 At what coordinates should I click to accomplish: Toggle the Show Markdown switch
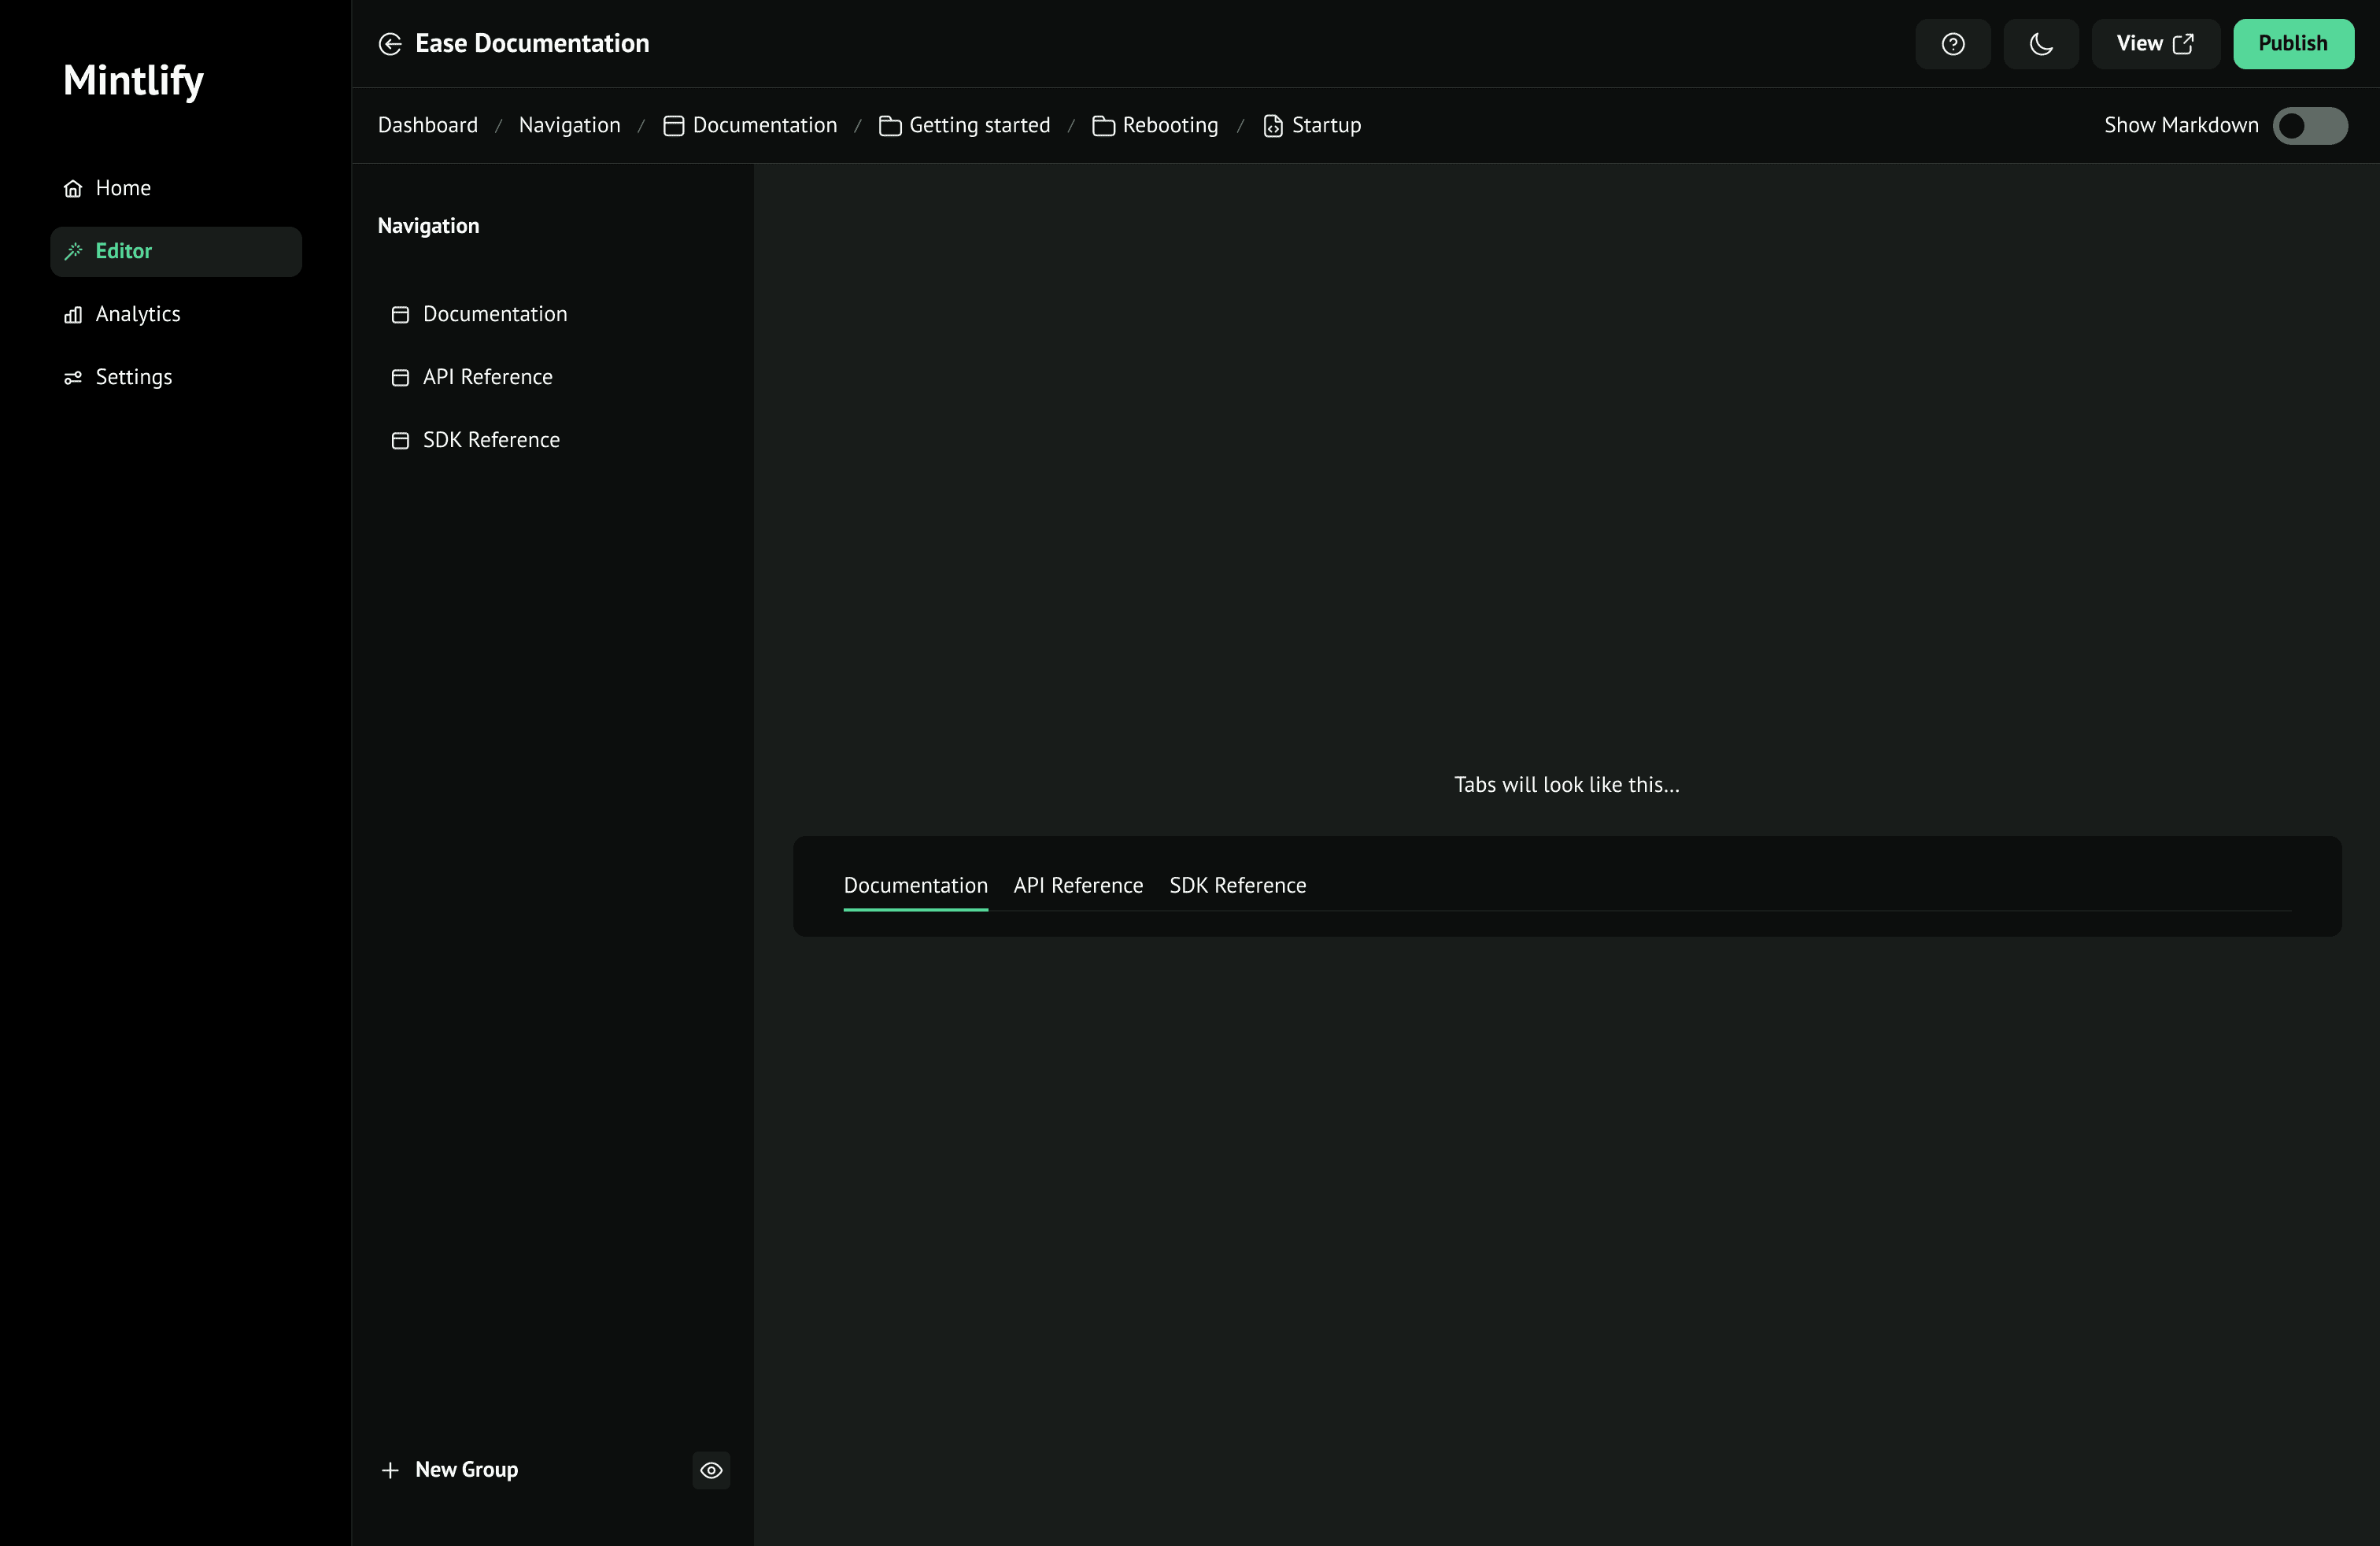click(2309, 126)
